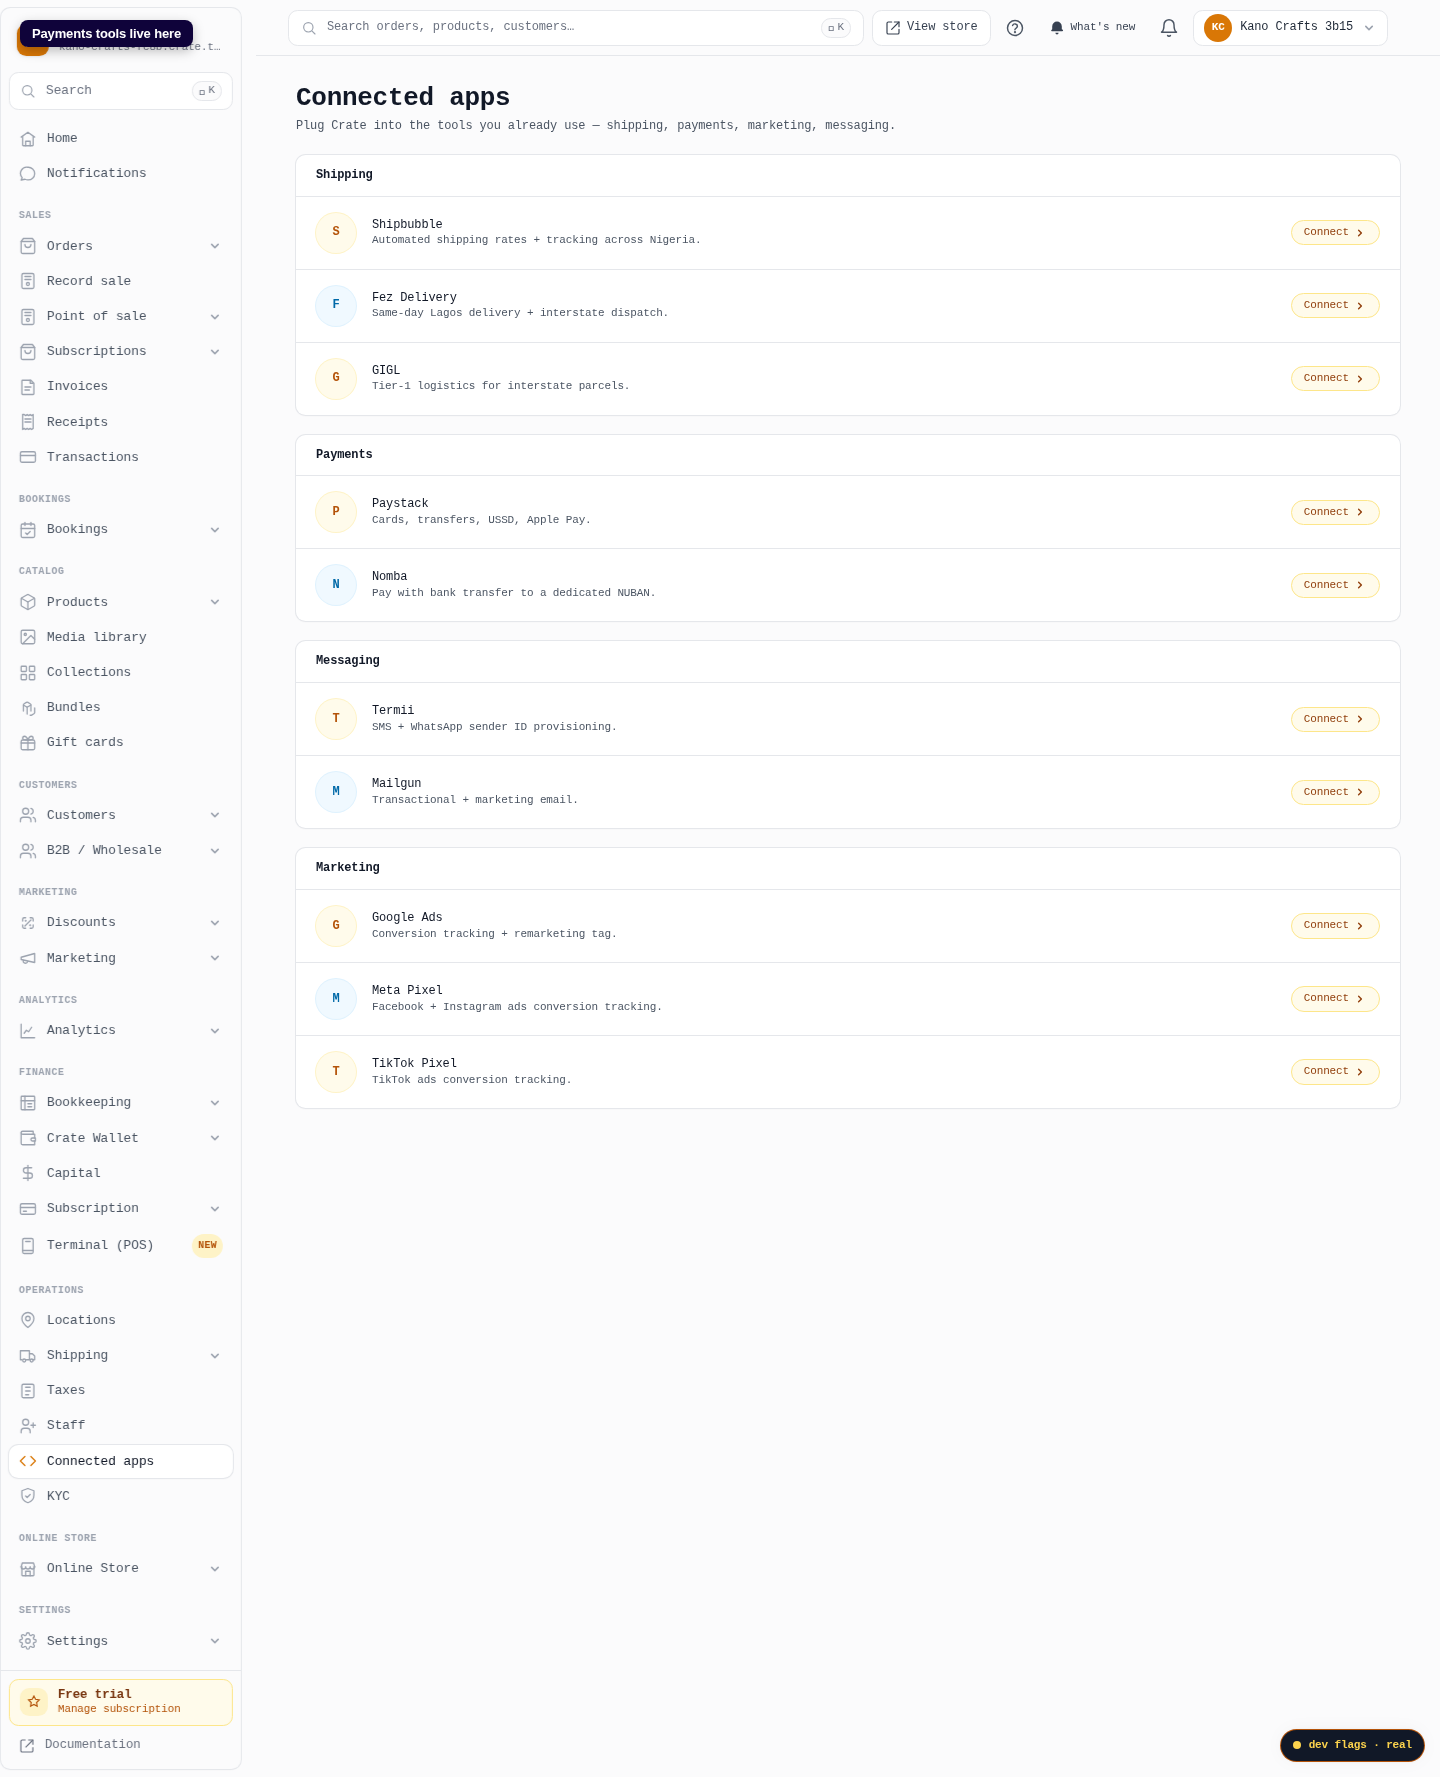Click Manage subscription link
The image size is (1440, 1777).
119,1709
